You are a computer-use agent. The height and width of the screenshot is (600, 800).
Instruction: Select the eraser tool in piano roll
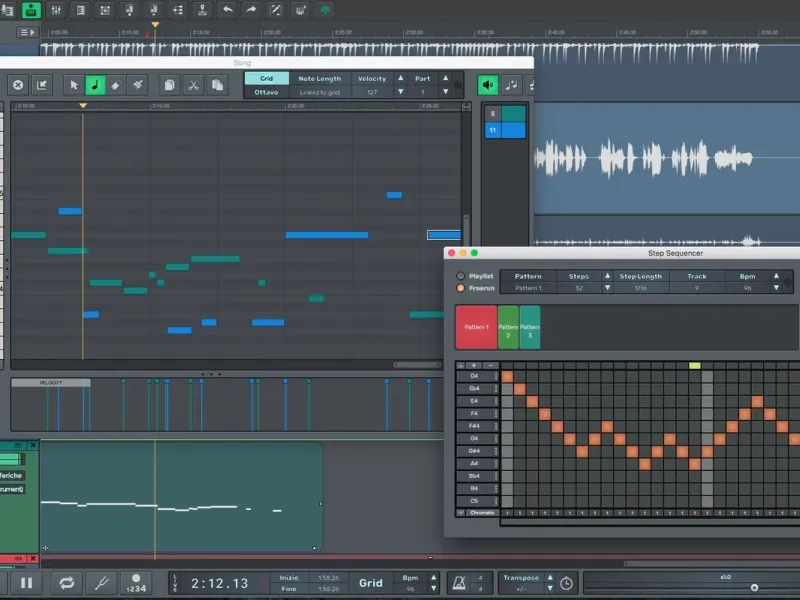(116, 85)
